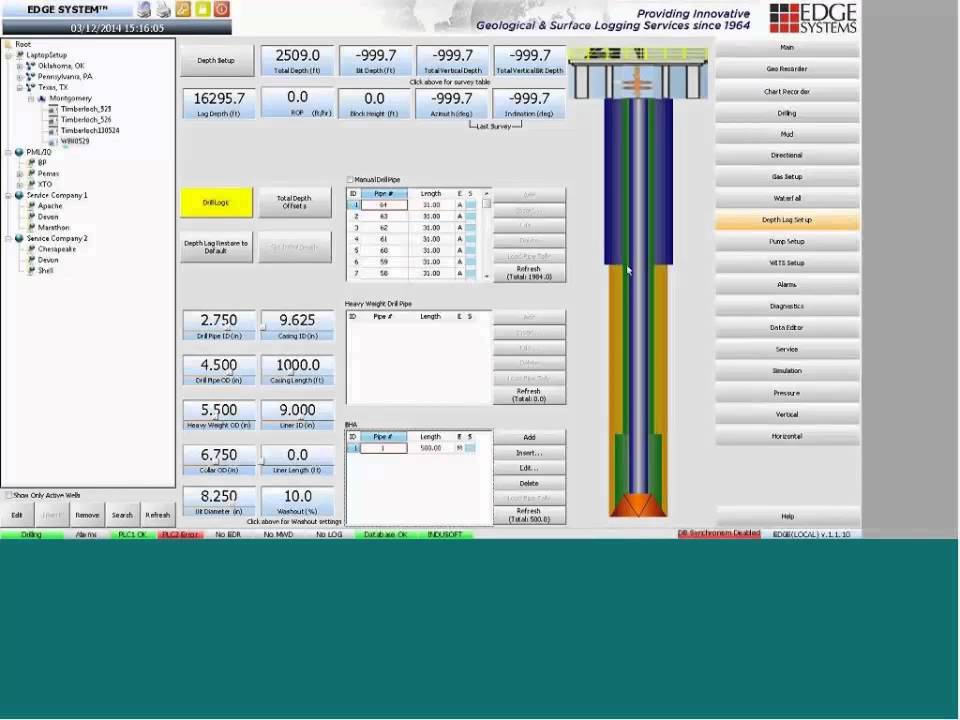Select the Timberloch130524 well
960x720 pixels.
tap(90, 130)
